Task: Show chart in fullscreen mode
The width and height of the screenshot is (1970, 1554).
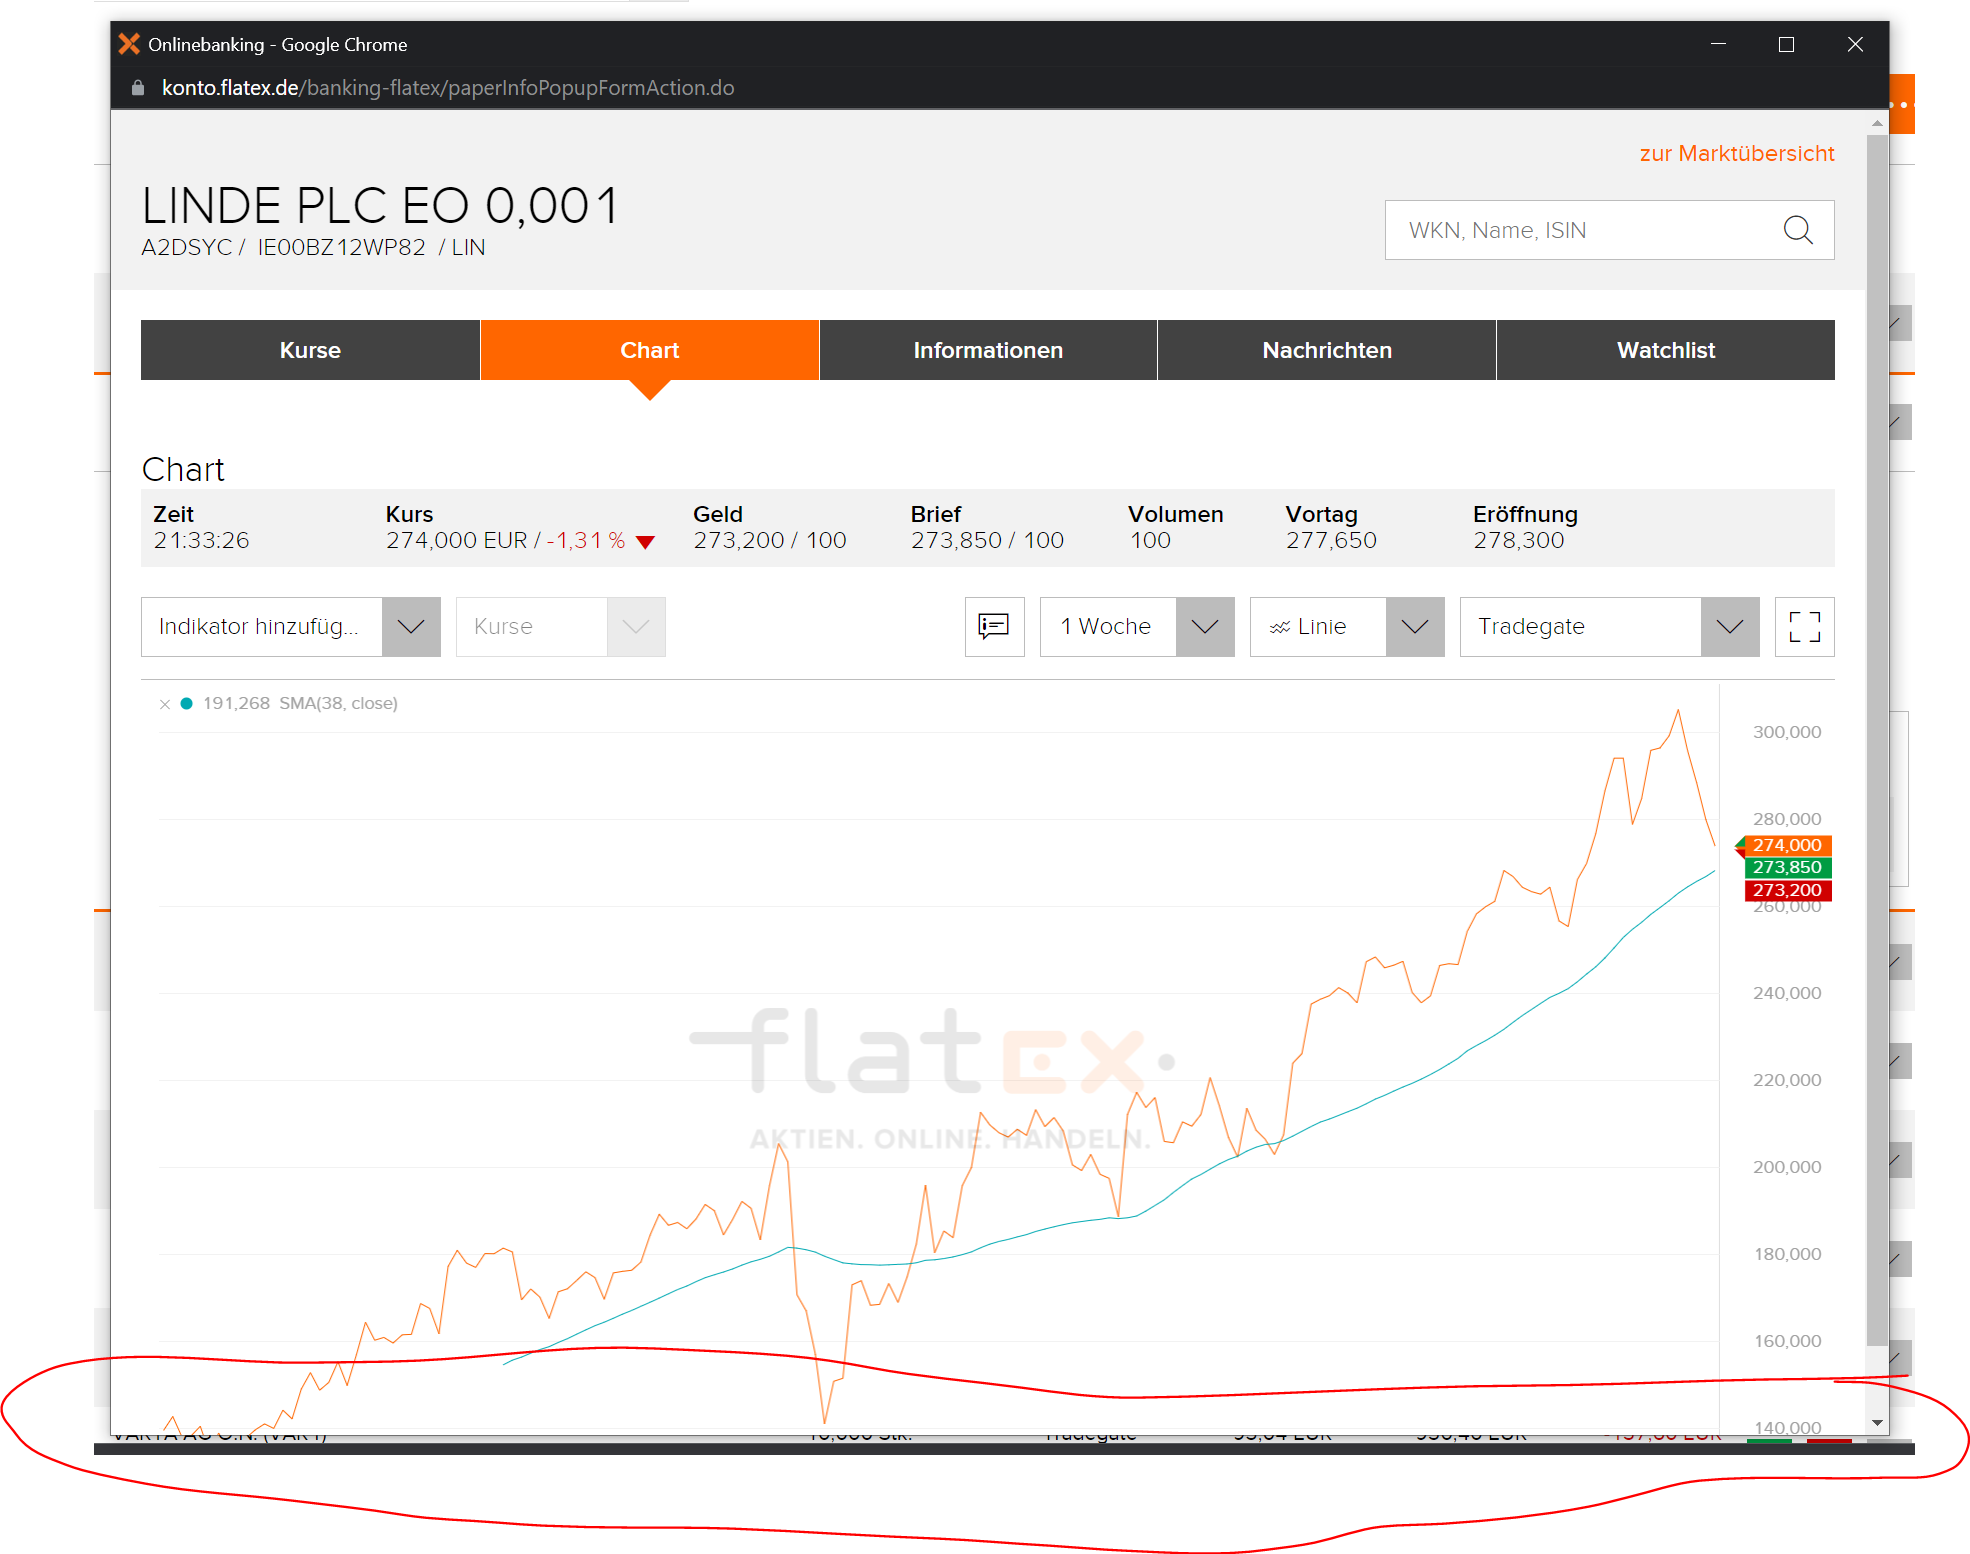Action: [1805, 627]
